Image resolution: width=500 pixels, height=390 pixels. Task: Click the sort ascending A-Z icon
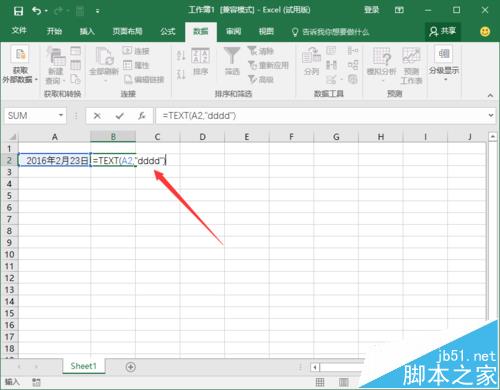(181, 55)
